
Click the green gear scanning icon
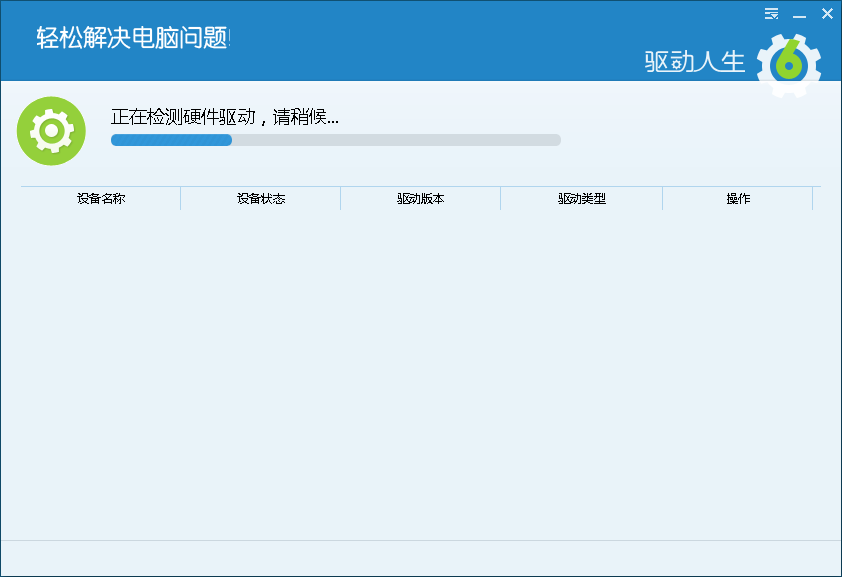tap(51, 131)
